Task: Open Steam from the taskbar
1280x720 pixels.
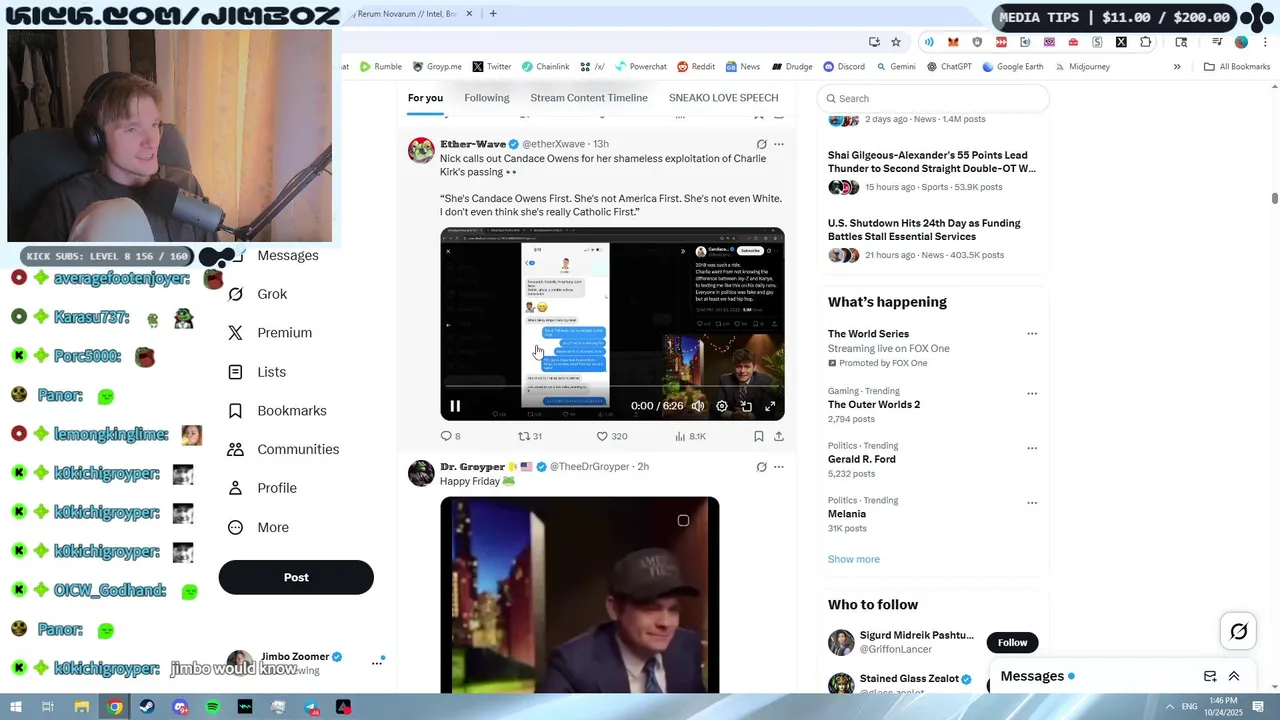Action: (147, 707)
